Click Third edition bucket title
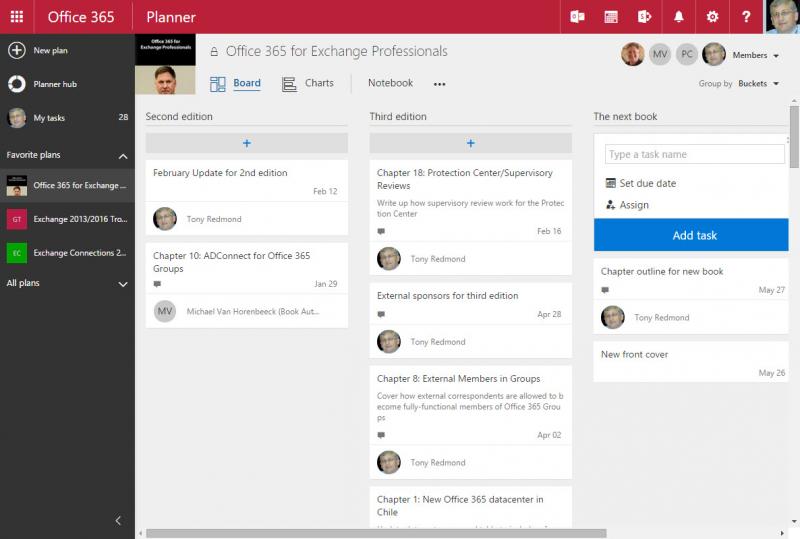This screenshot has width=800, height=539. 398,116
